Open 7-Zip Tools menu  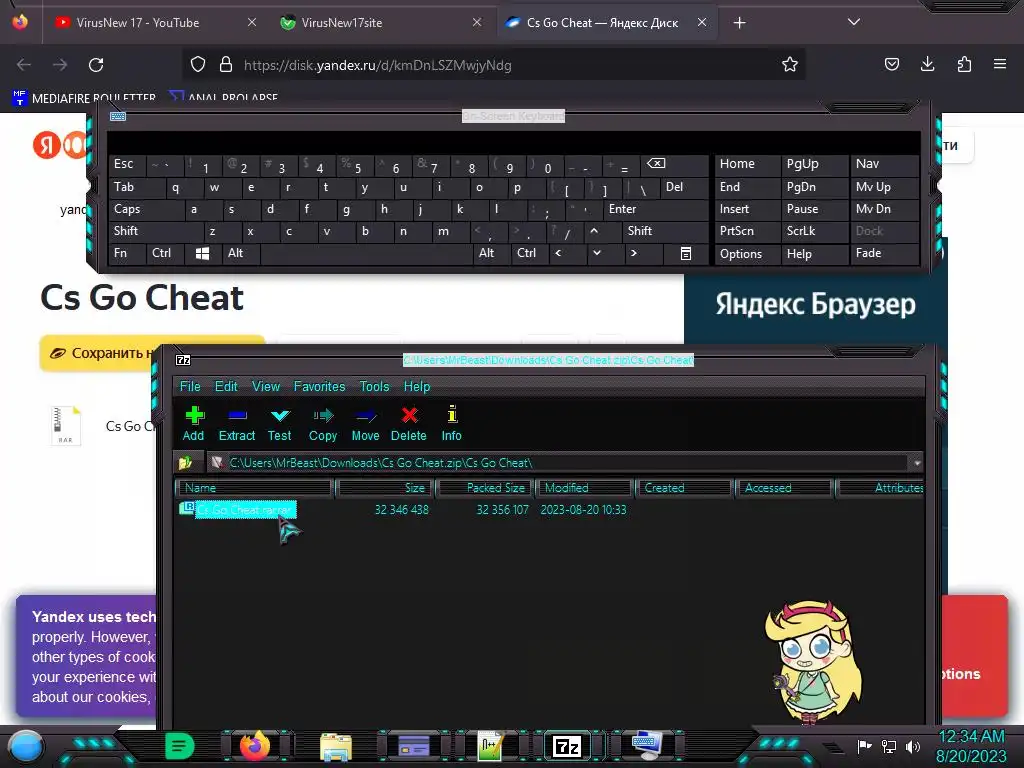tap(374, 386)
